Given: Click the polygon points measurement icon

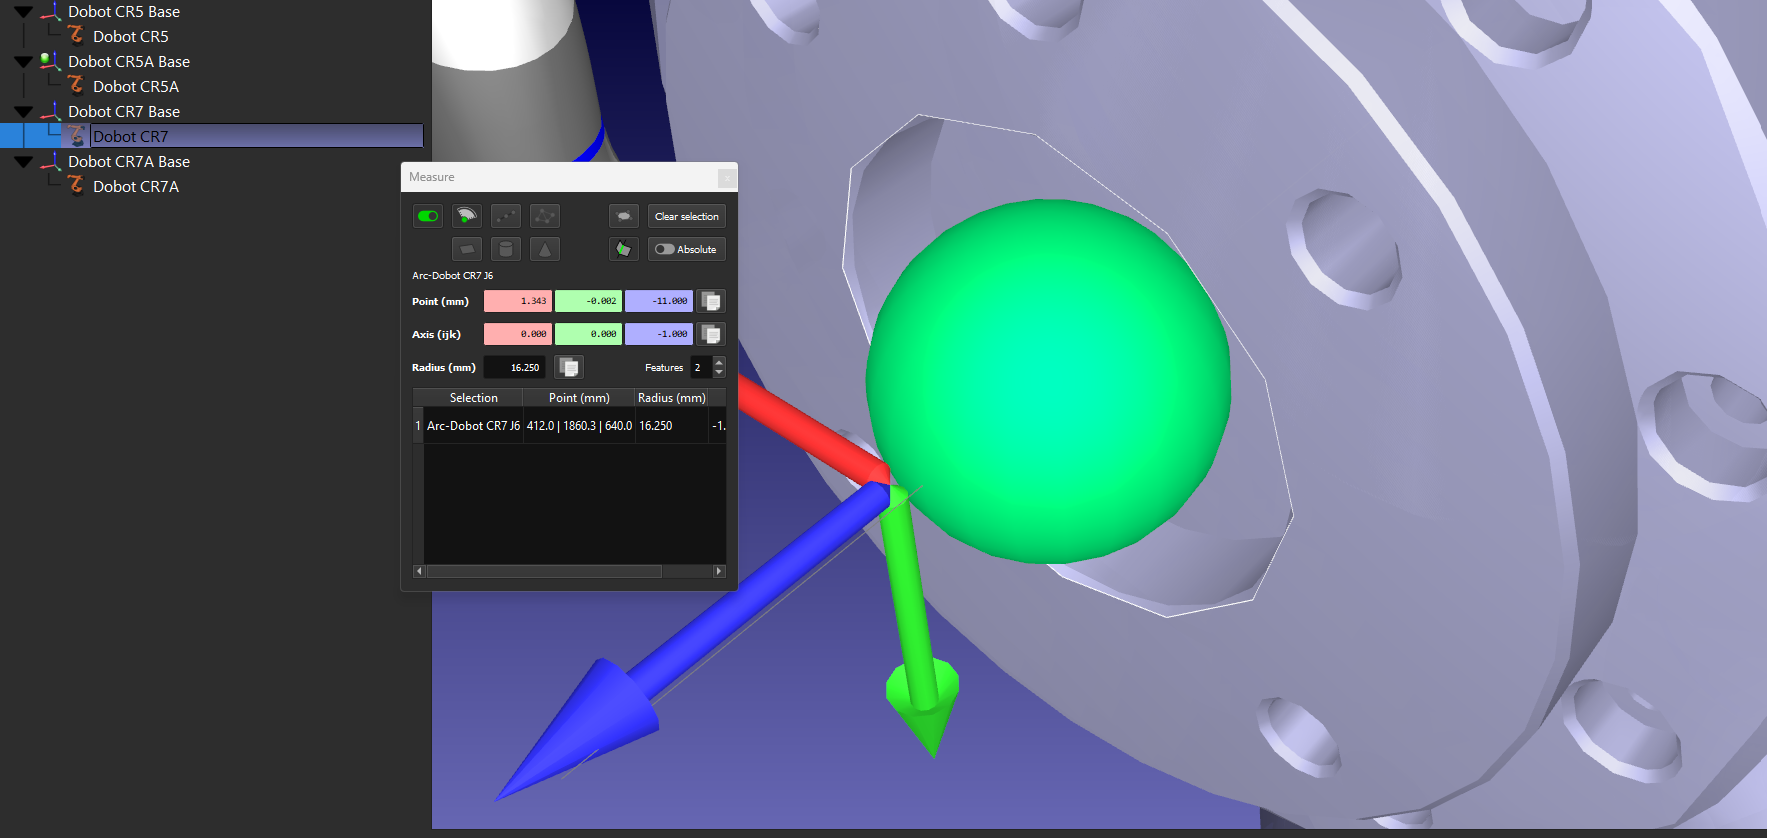Looking at the screenshot, I should 544,216.
